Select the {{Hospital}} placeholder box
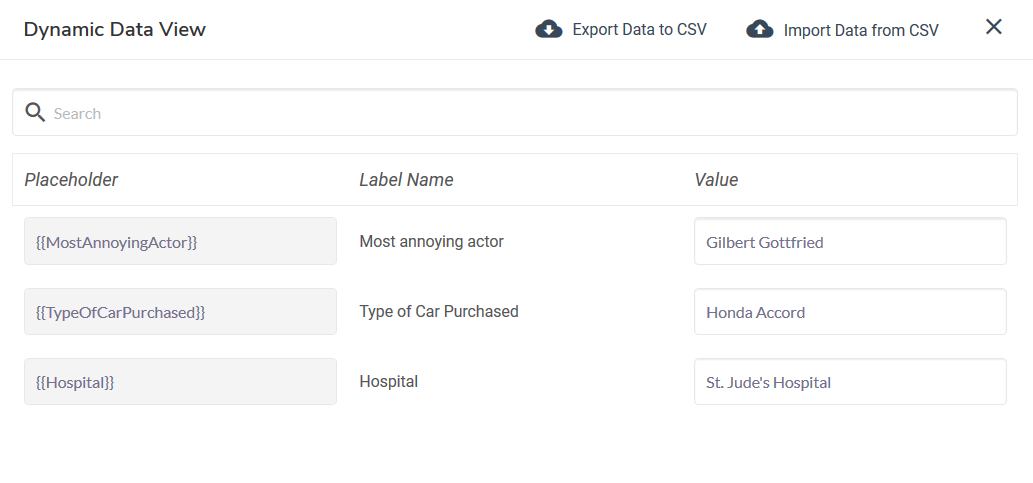Viewport: 1033px width, 483px height. click(x=180, y=382)
